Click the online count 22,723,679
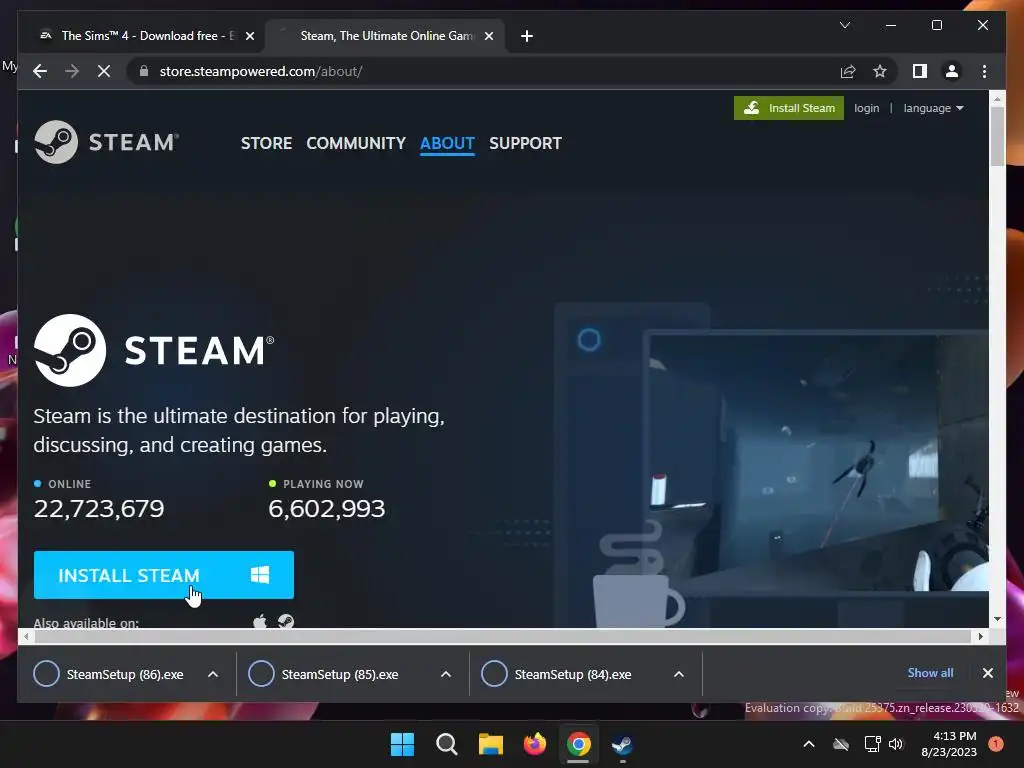 [x=99, y=508]
